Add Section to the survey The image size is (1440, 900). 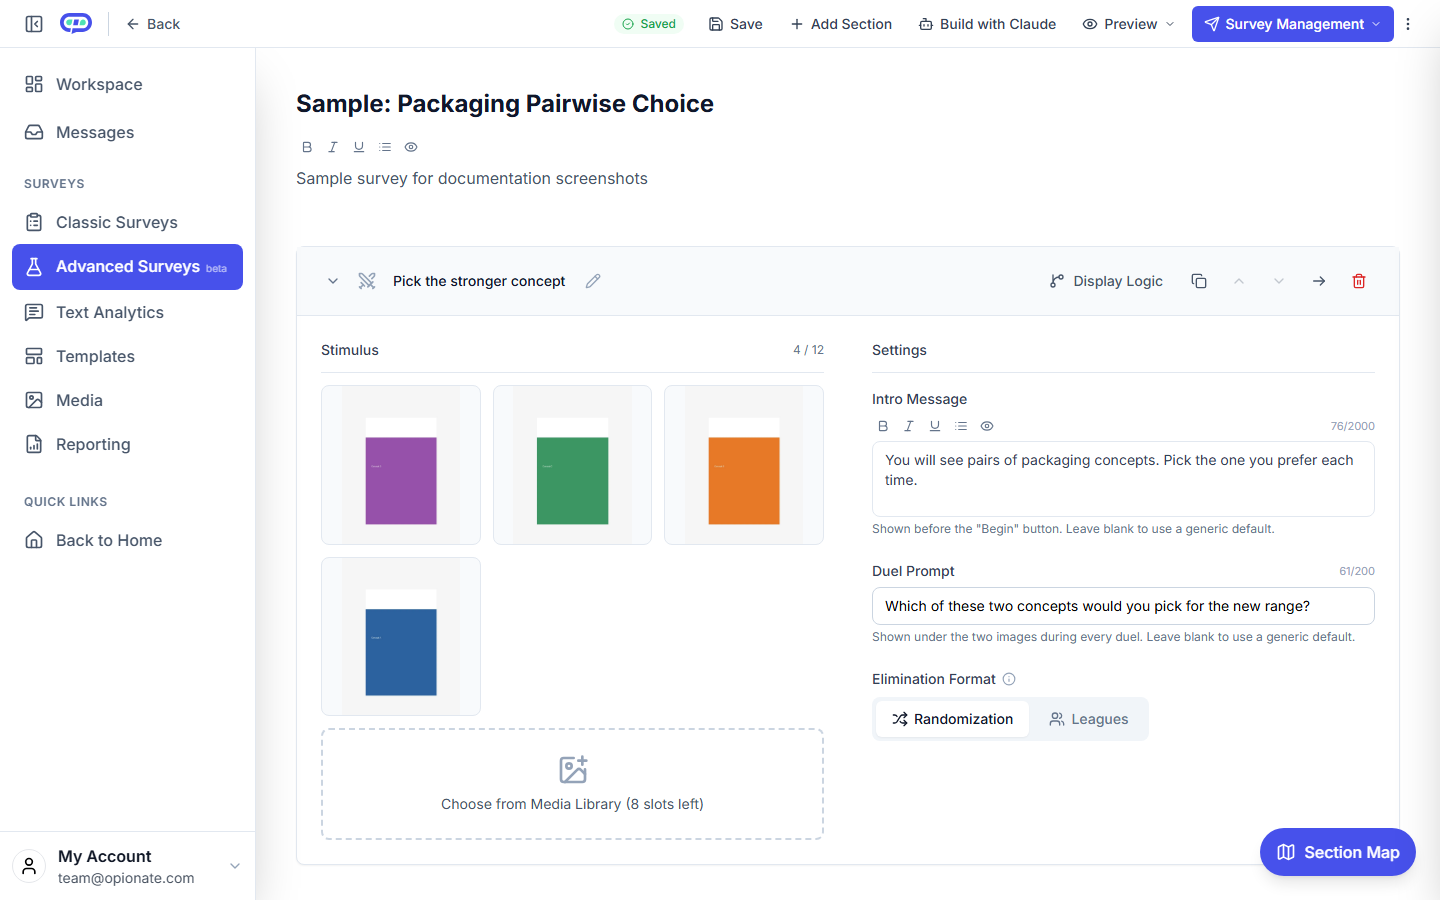(x=841, y=24)
